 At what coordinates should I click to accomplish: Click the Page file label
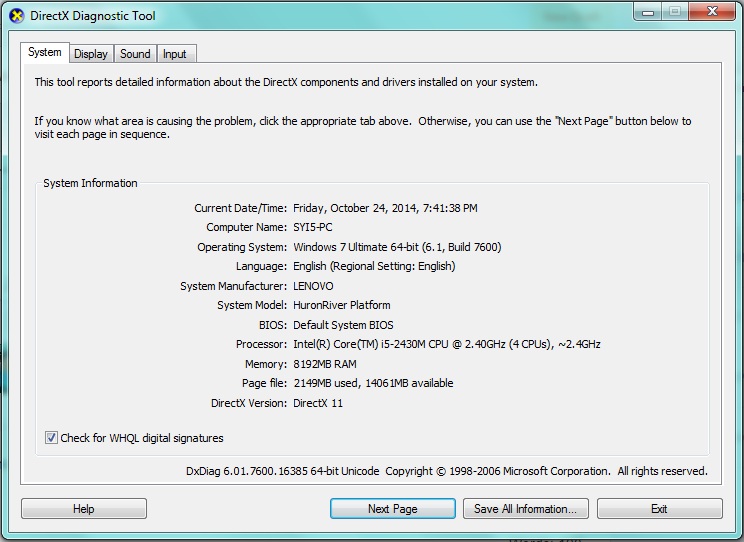(x=264, y=383)
